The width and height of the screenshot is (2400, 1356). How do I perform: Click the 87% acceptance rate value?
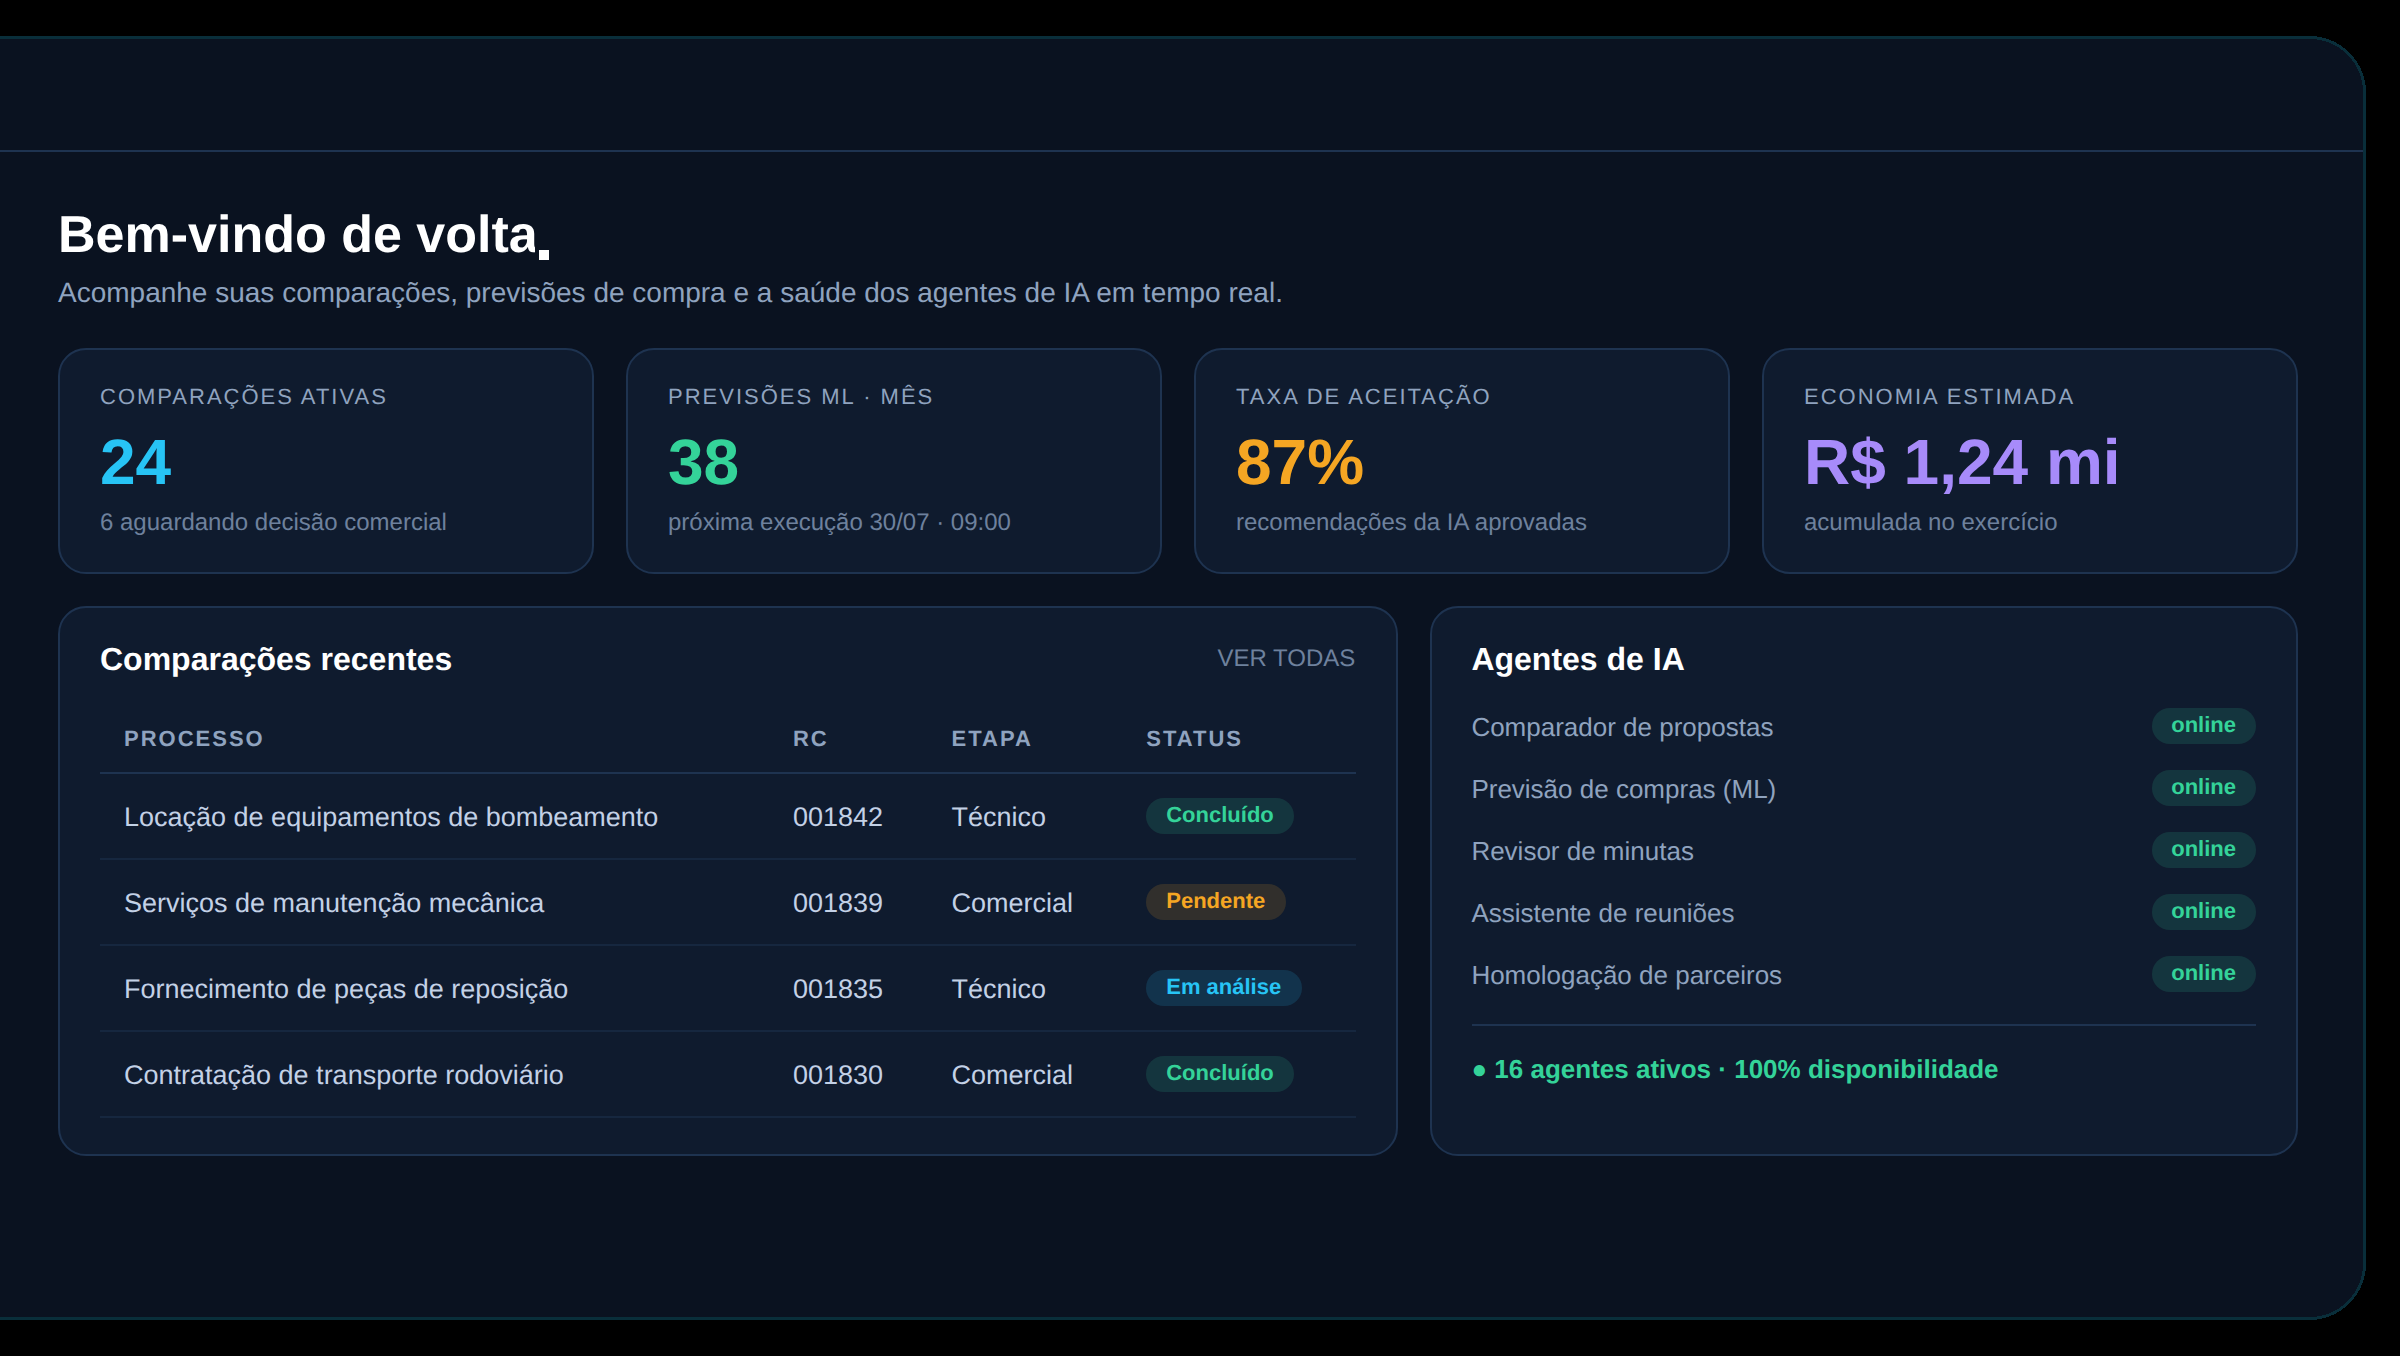pos(1300,462)
